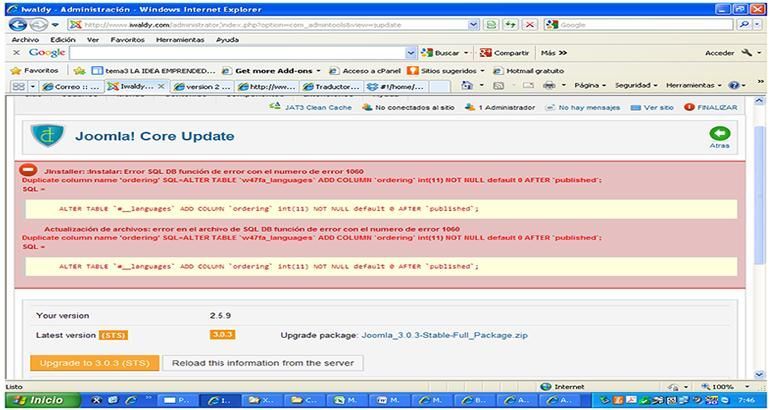Click the Compartir button on Google toolbar
This screenshot has width=770, height=410.
point(505,53)
